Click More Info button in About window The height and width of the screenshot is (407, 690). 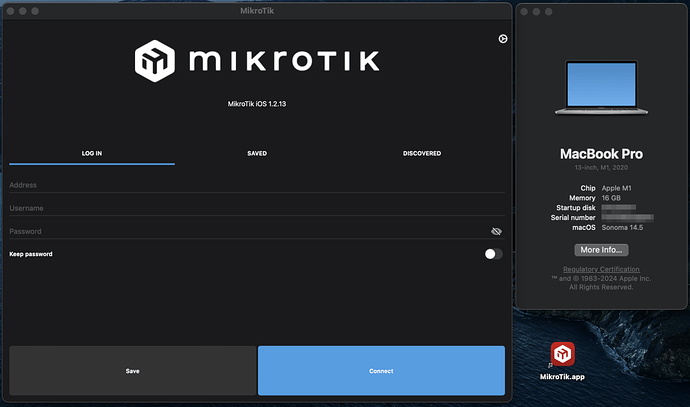coord(601,250)
